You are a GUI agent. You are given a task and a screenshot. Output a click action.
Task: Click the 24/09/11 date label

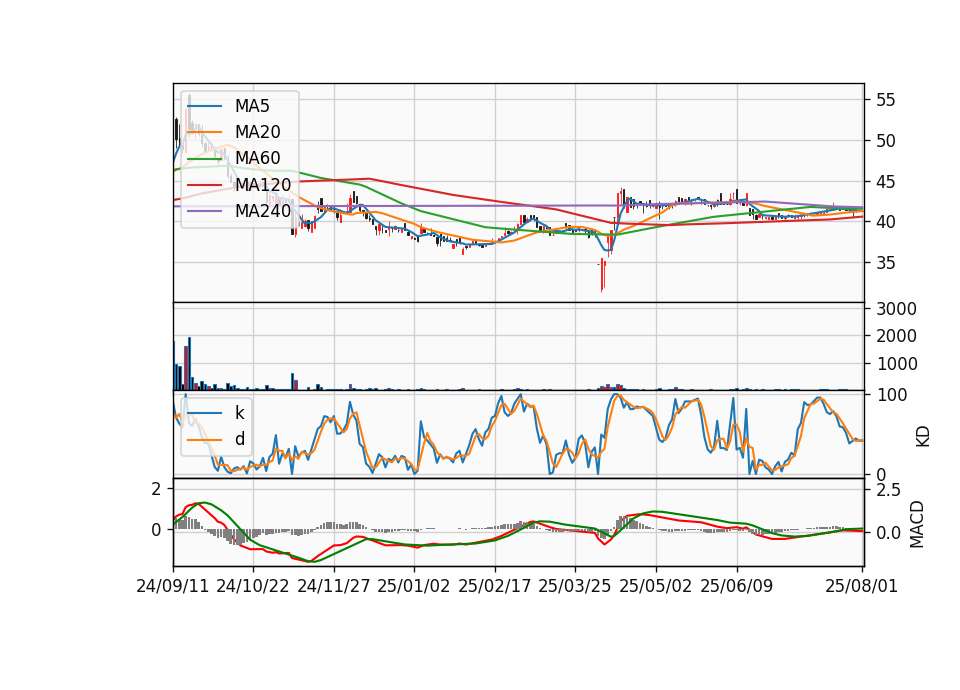coord(173,586)
